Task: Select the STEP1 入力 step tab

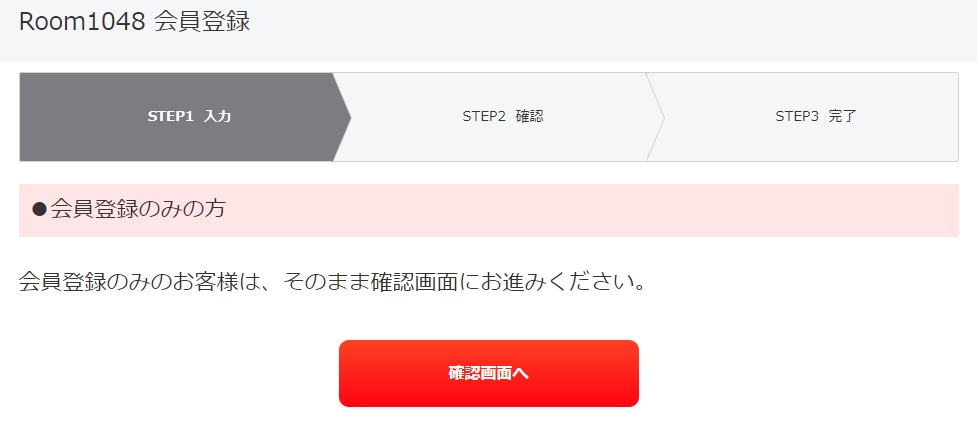Action: (185, 117)
